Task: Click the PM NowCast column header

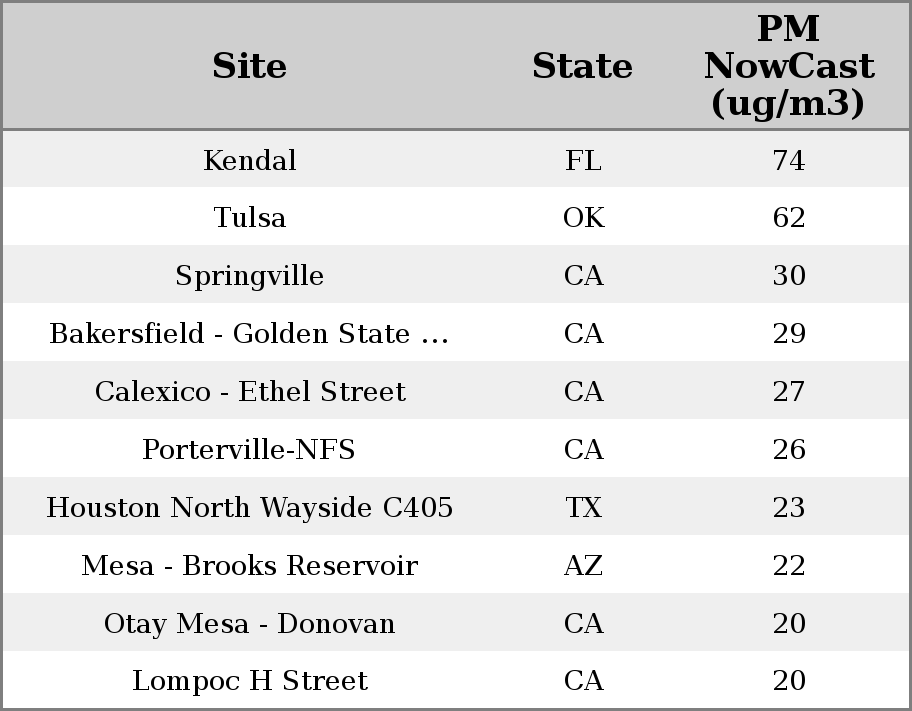Action: coord(788,66)
